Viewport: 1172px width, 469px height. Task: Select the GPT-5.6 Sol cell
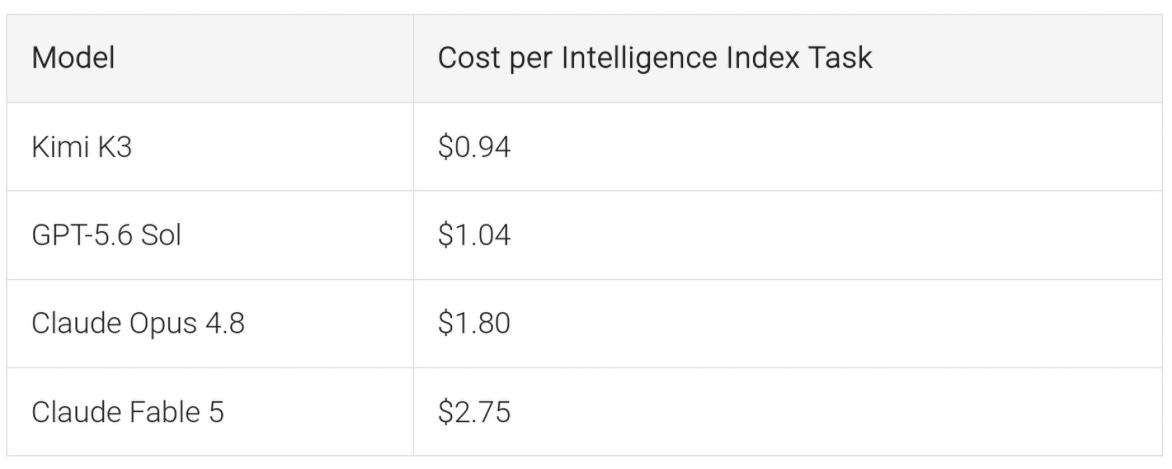[x=210, y=235]
